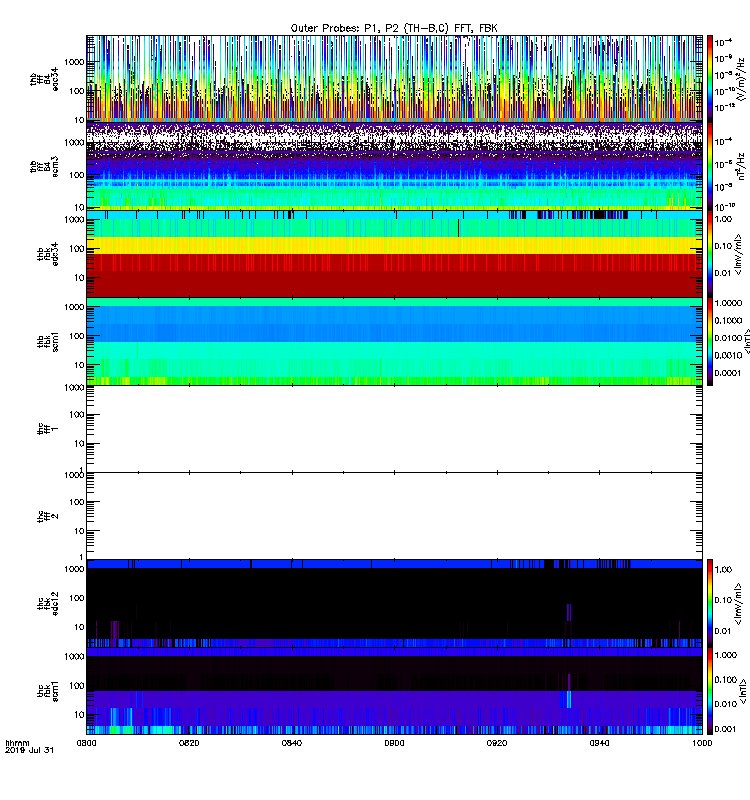Click the 'thc fff 2' y-axis label
The height and width of the screenshot is (800, 750).
(48, 516)
